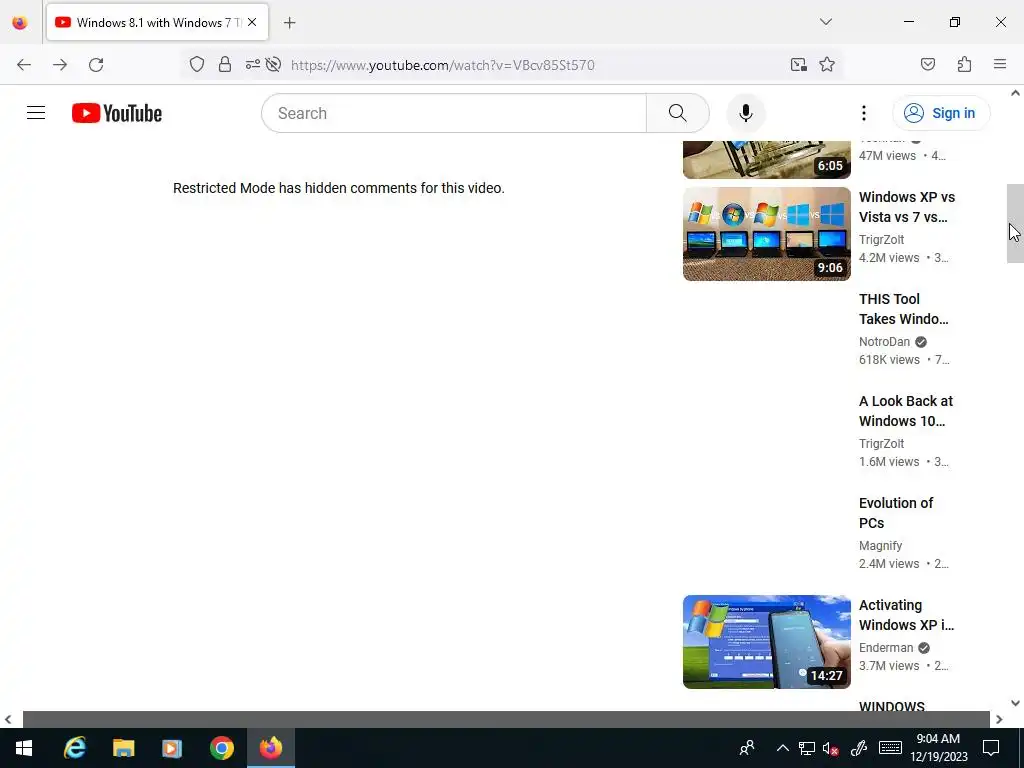The width and height of the screenshot is (1024, 768).
Task: Launch Google Chrome from taskbar
Action: (x=222, y=748)
